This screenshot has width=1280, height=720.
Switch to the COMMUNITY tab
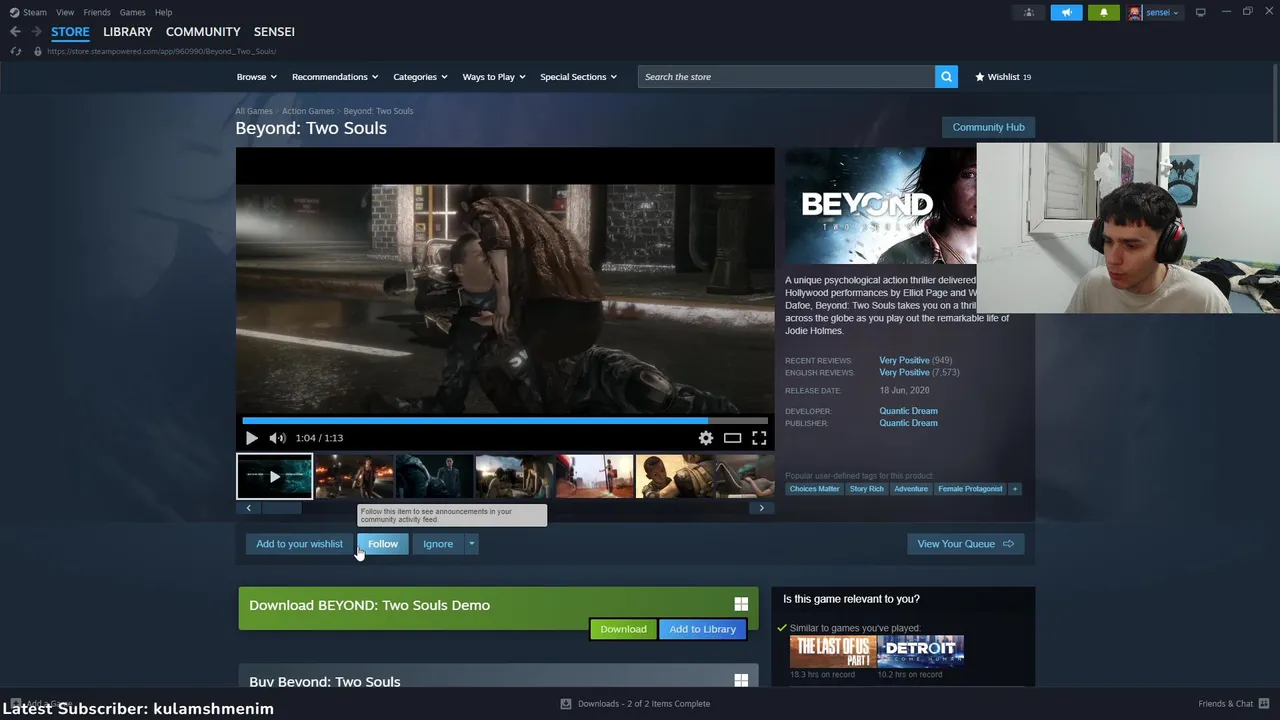point(203,32)
